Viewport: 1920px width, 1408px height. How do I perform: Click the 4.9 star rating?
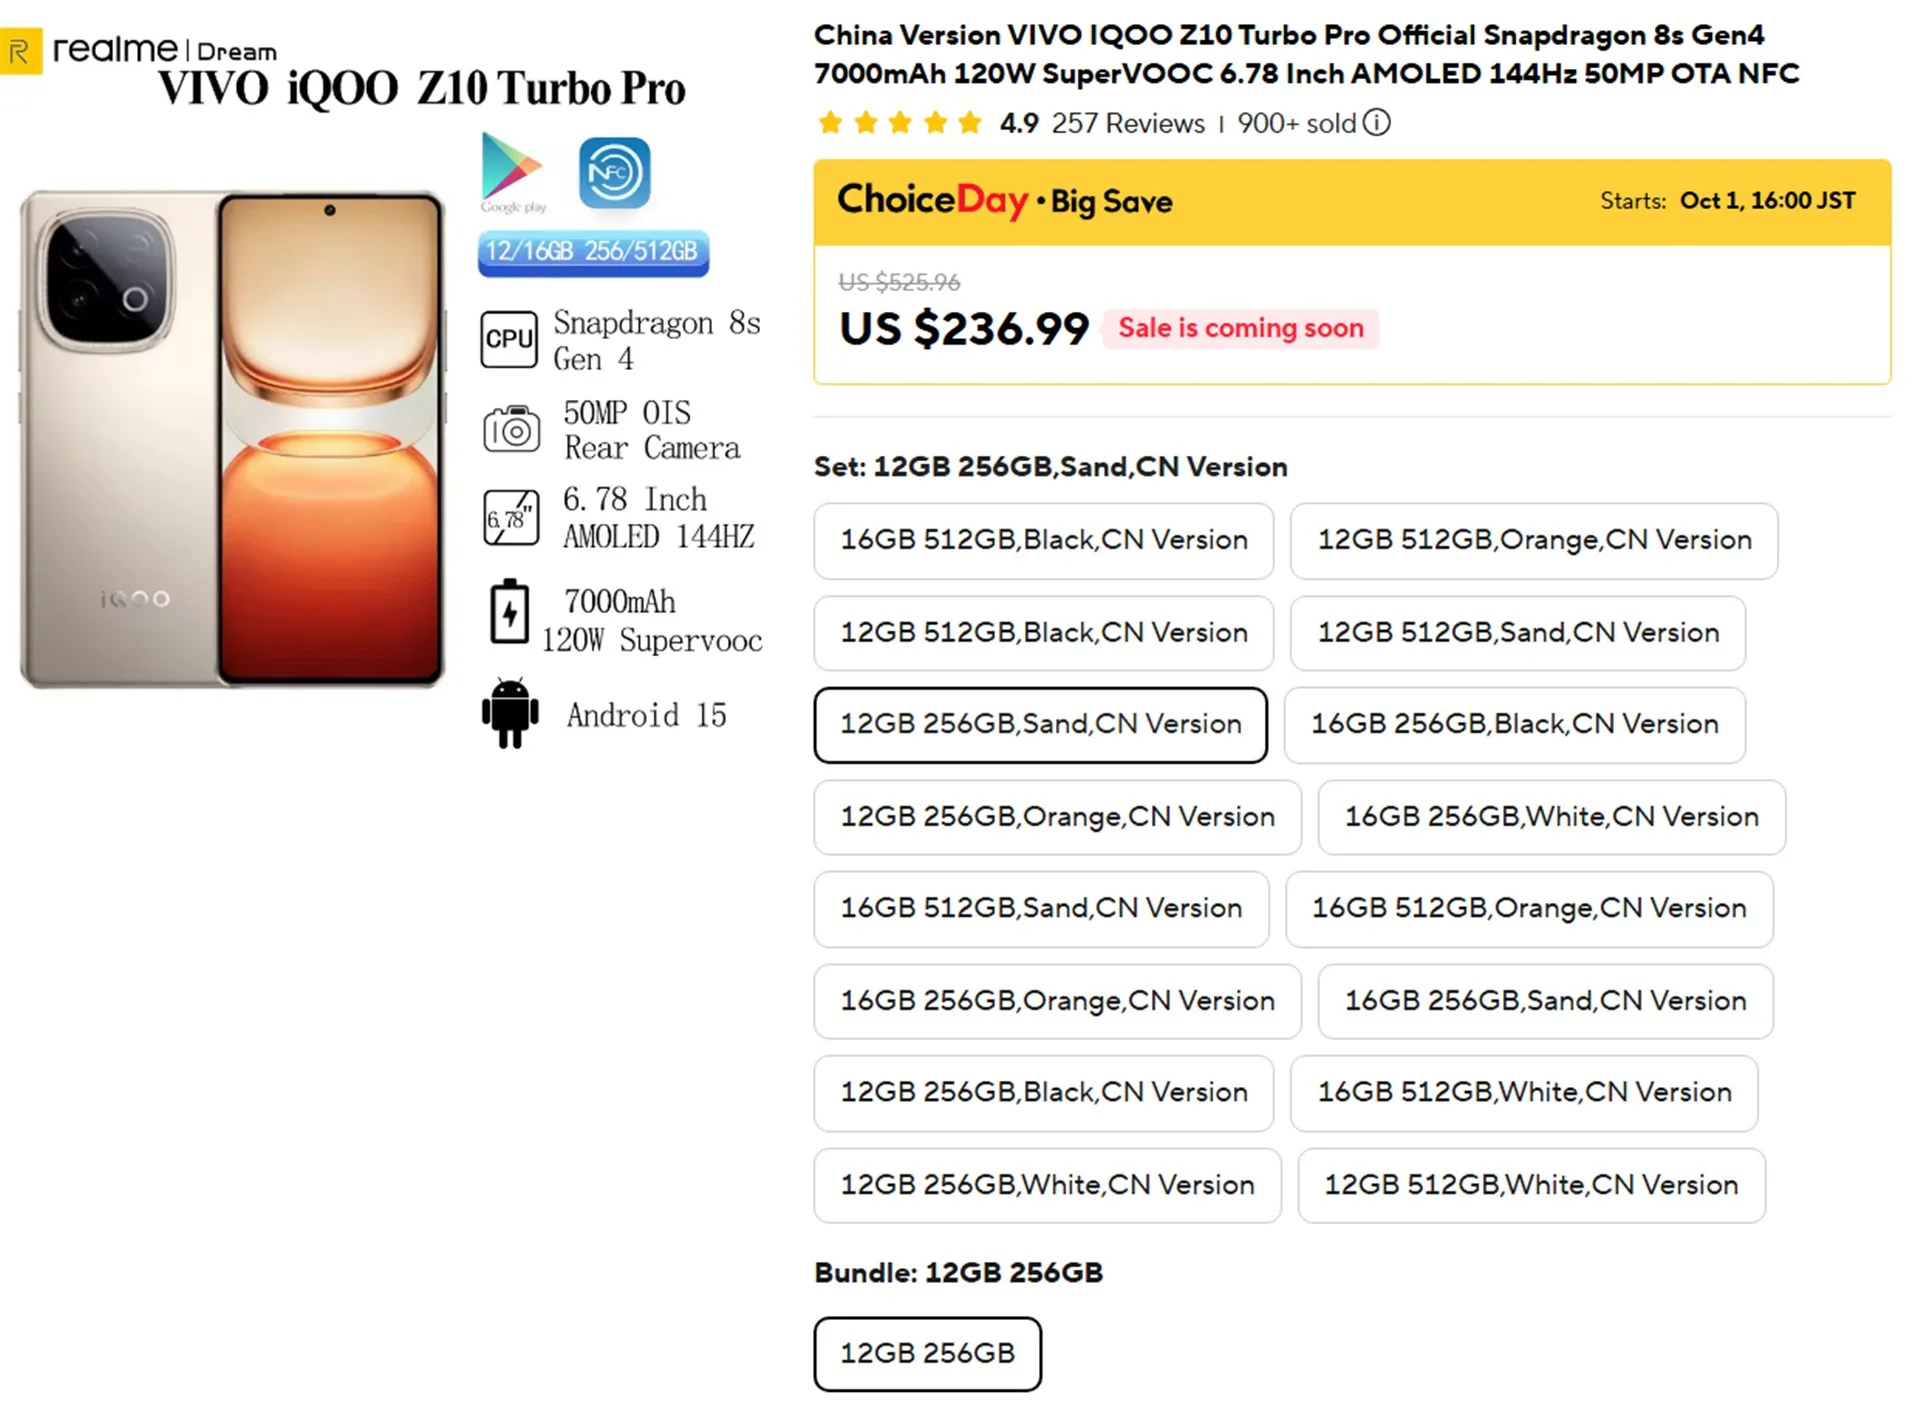tap(1018, 123)
